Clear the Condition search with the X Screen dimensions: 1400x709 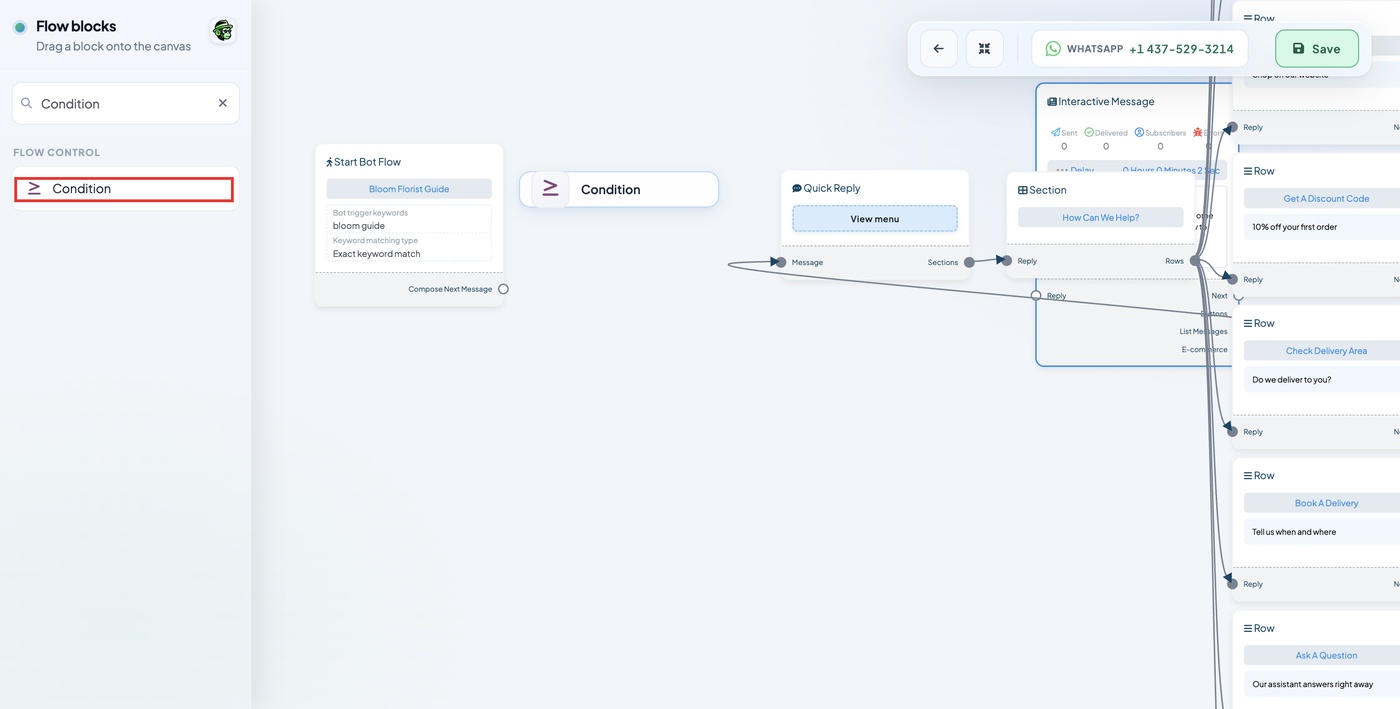[223, 103]
